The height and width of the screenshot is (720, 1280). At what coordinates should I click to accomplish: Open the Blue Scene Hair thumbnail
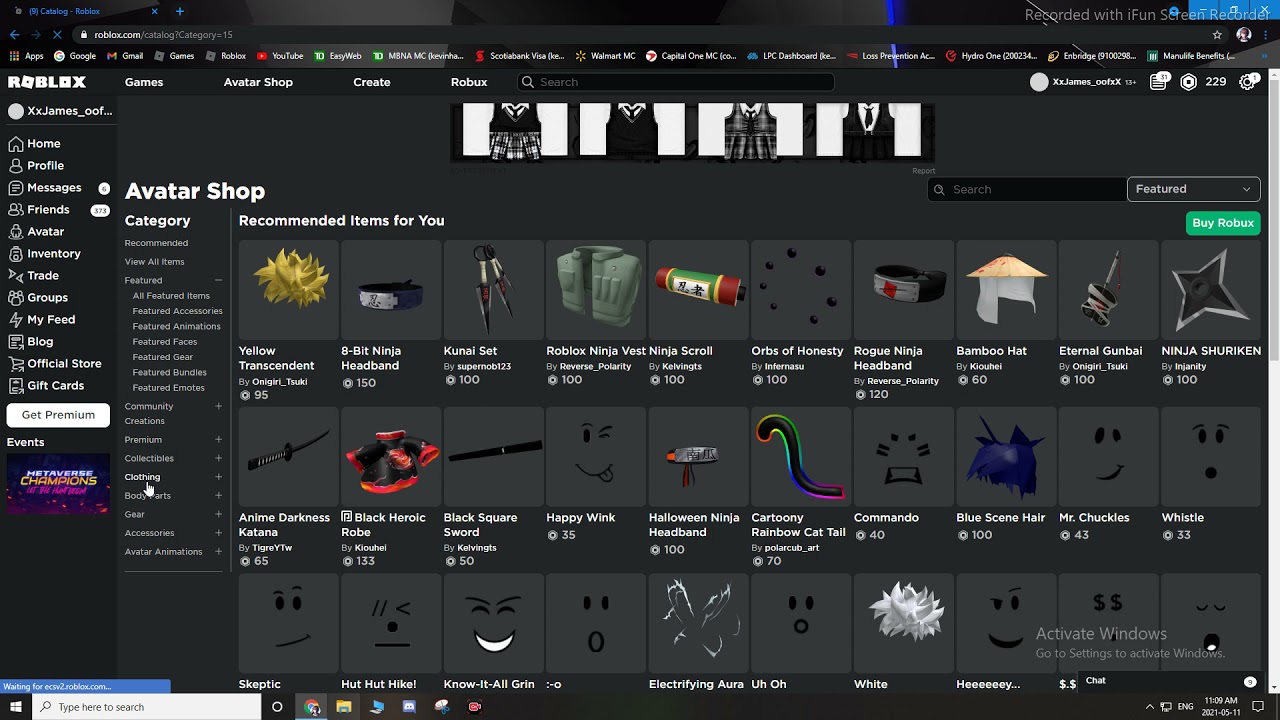(1005, 457)
